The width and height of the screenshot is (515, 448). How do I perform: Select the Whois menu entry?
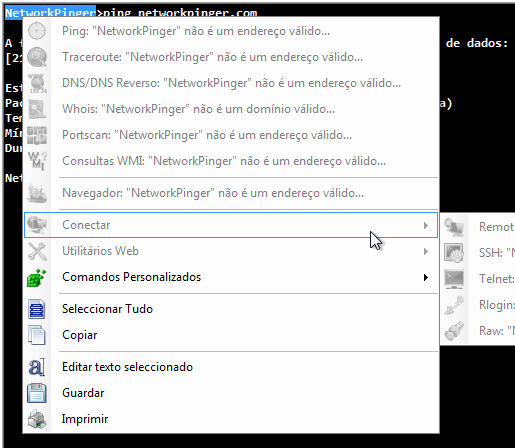231,109
